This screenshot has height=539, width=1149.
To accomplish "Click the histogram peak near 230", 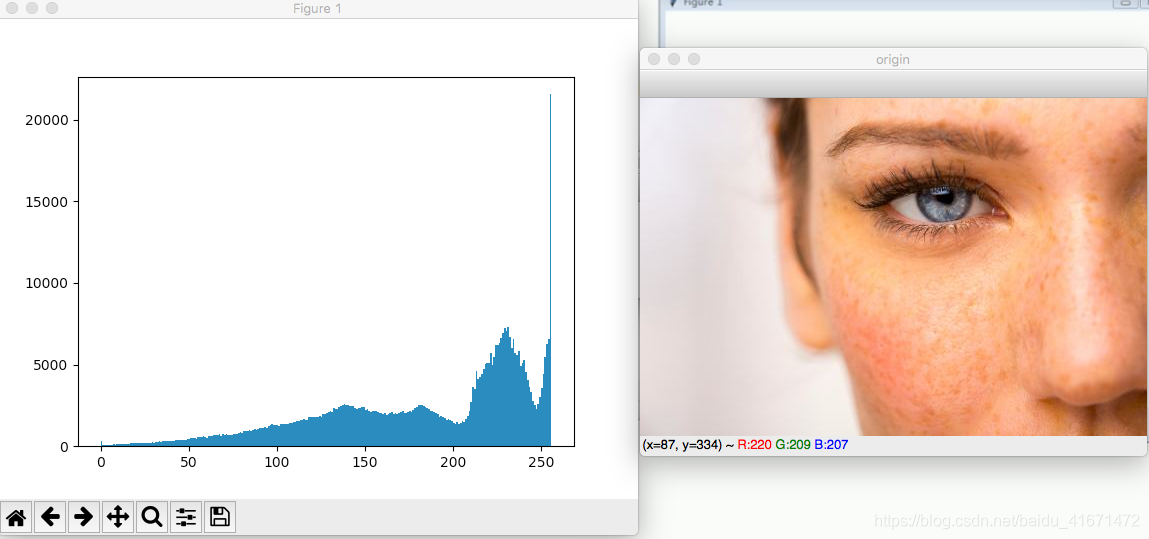I will click(x=506, y=388).
